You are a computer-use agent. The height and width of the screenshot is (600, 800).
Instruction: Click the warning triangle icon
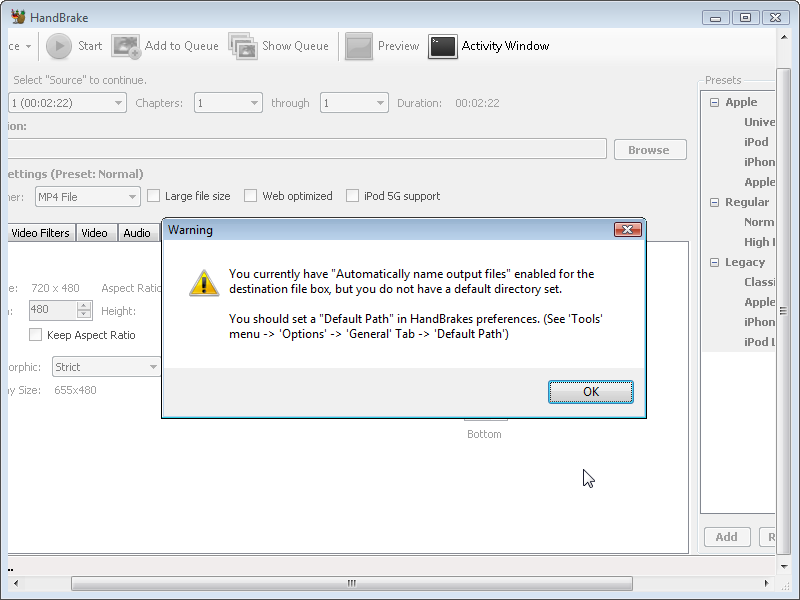(x=204, y=283)
